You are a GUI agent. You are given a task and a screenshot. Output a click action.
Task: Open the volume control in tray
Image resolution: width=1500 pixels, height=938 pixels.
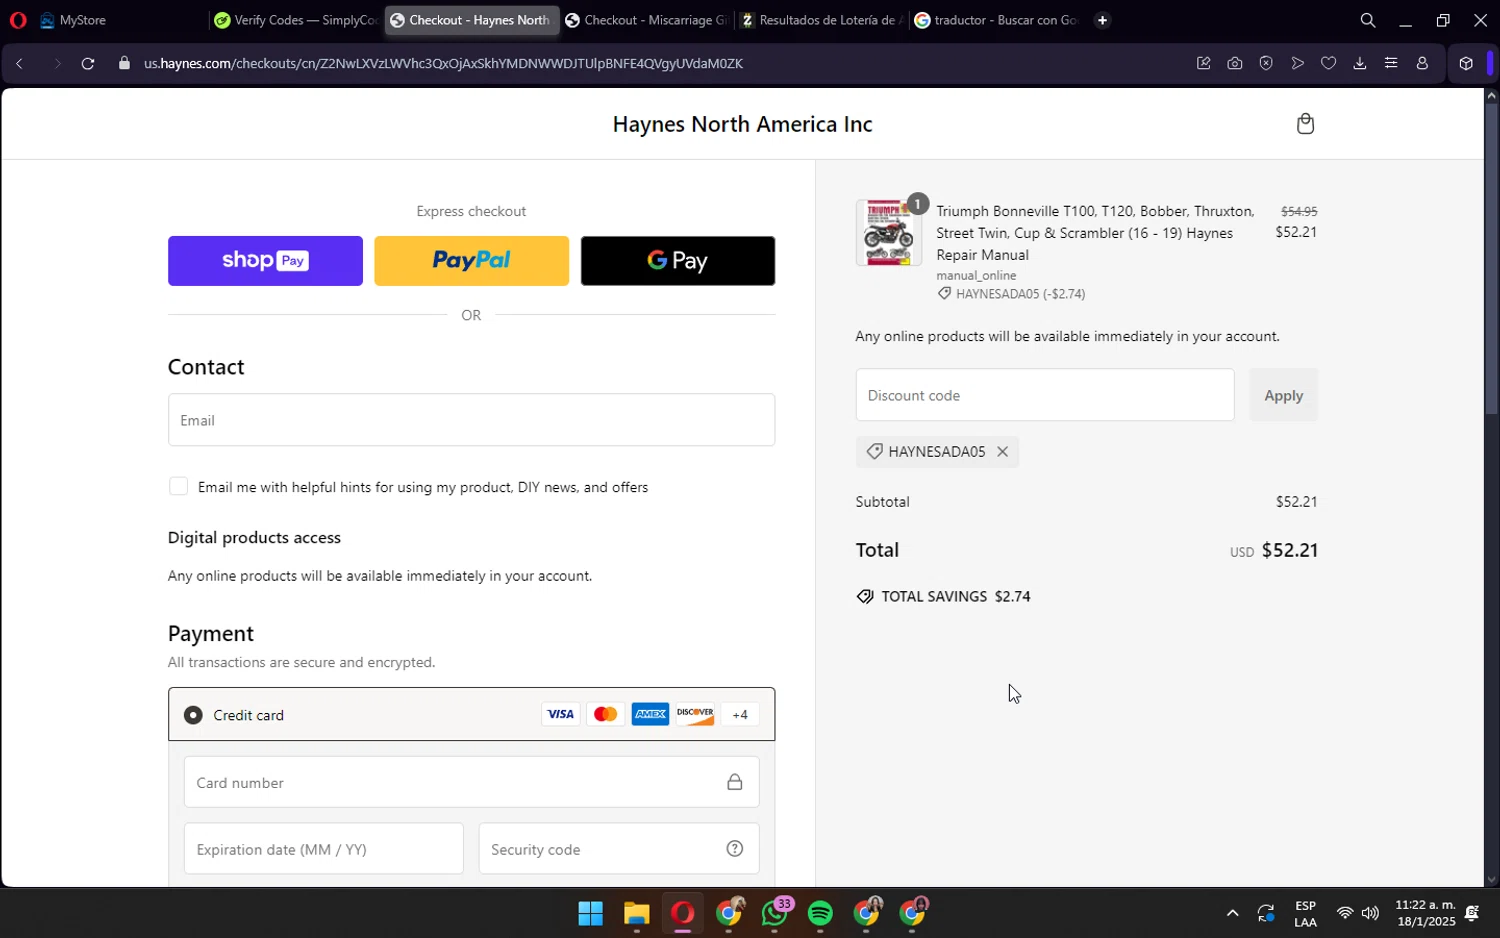[x=1370, y=913]
